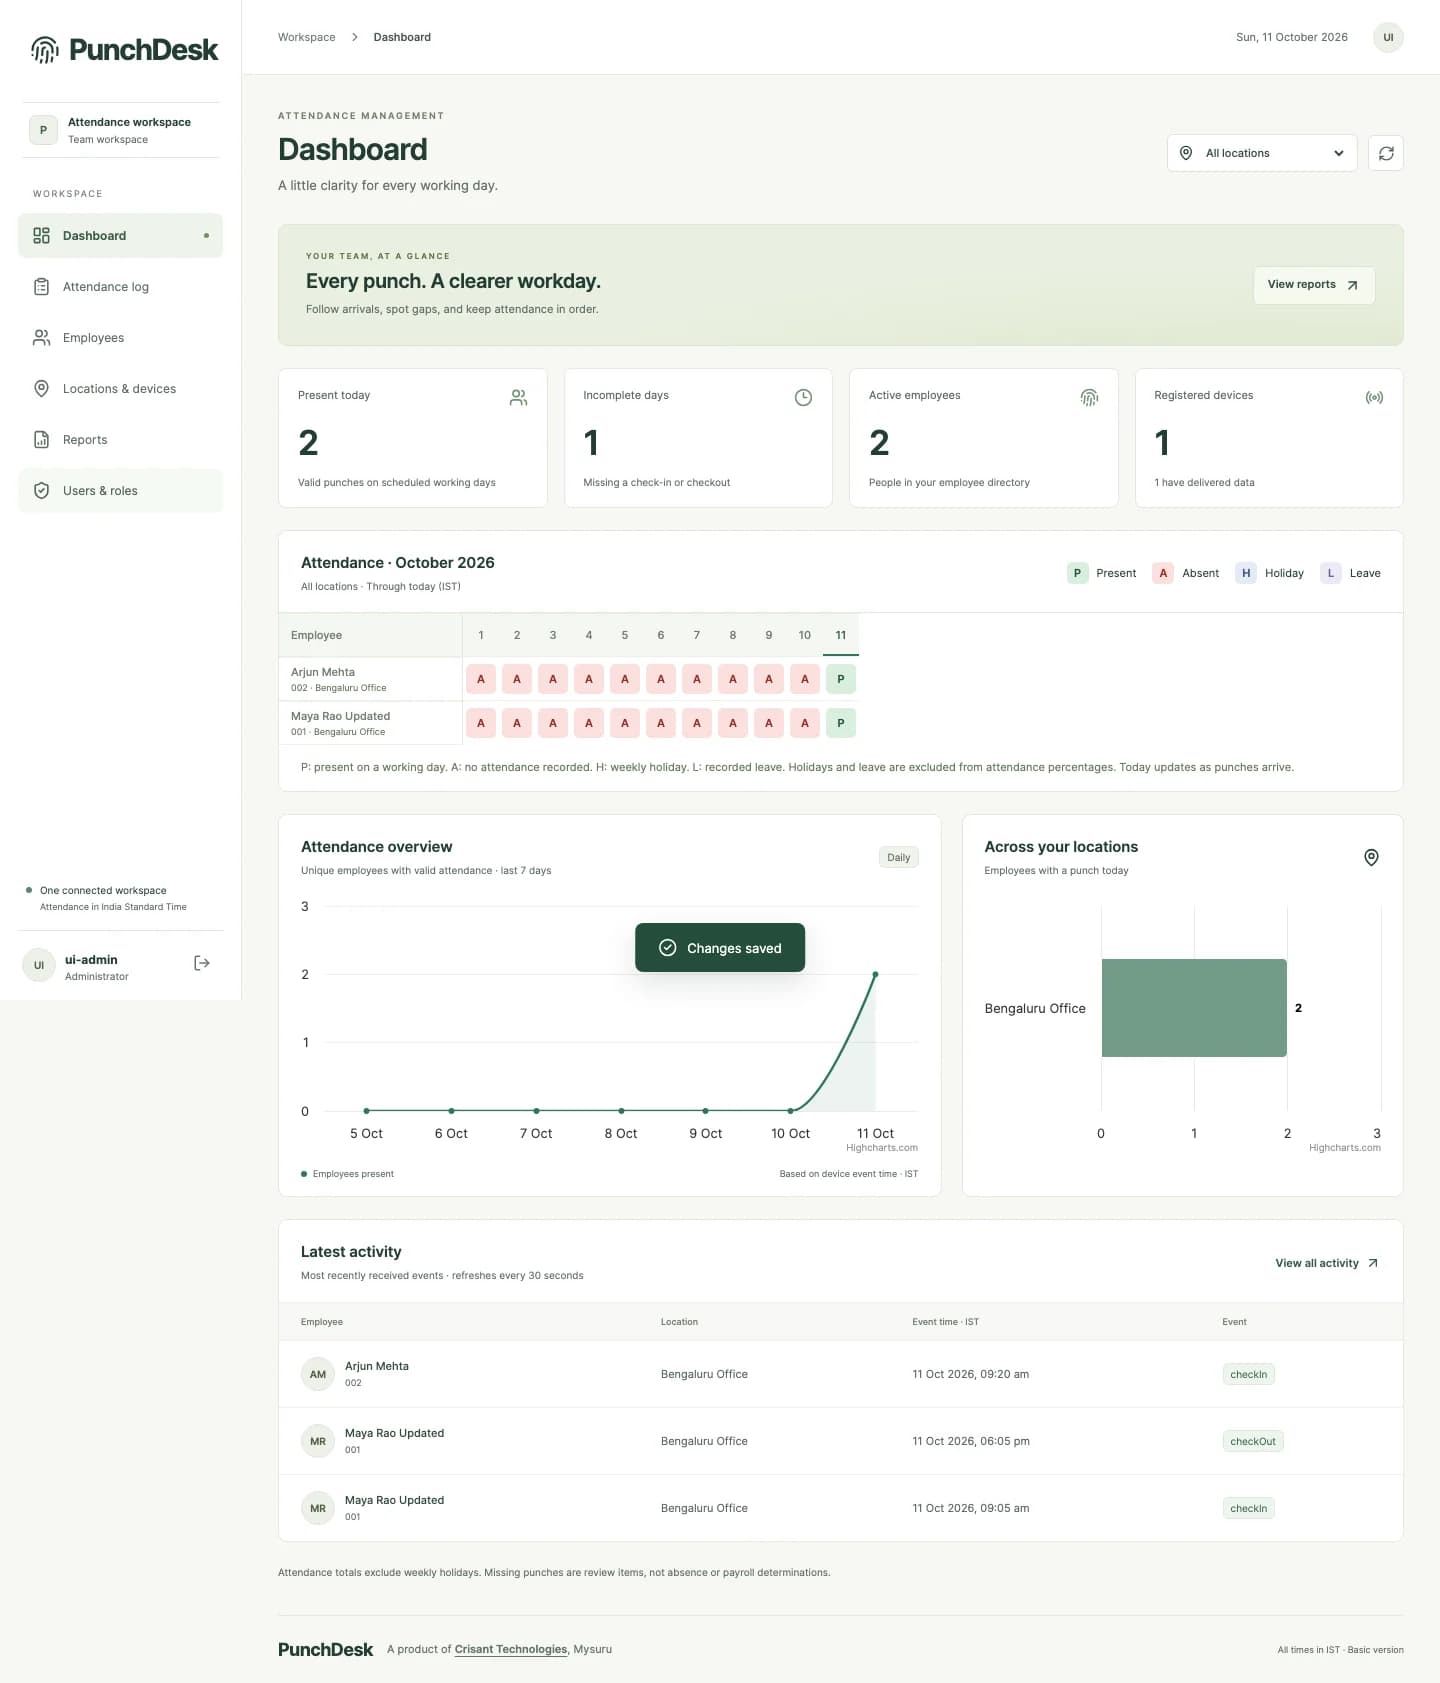This screenshot has height=1683, width=1440.
Task: Open the All locations dropdown
Action: pyautogui.click(x=1262, y=153)
